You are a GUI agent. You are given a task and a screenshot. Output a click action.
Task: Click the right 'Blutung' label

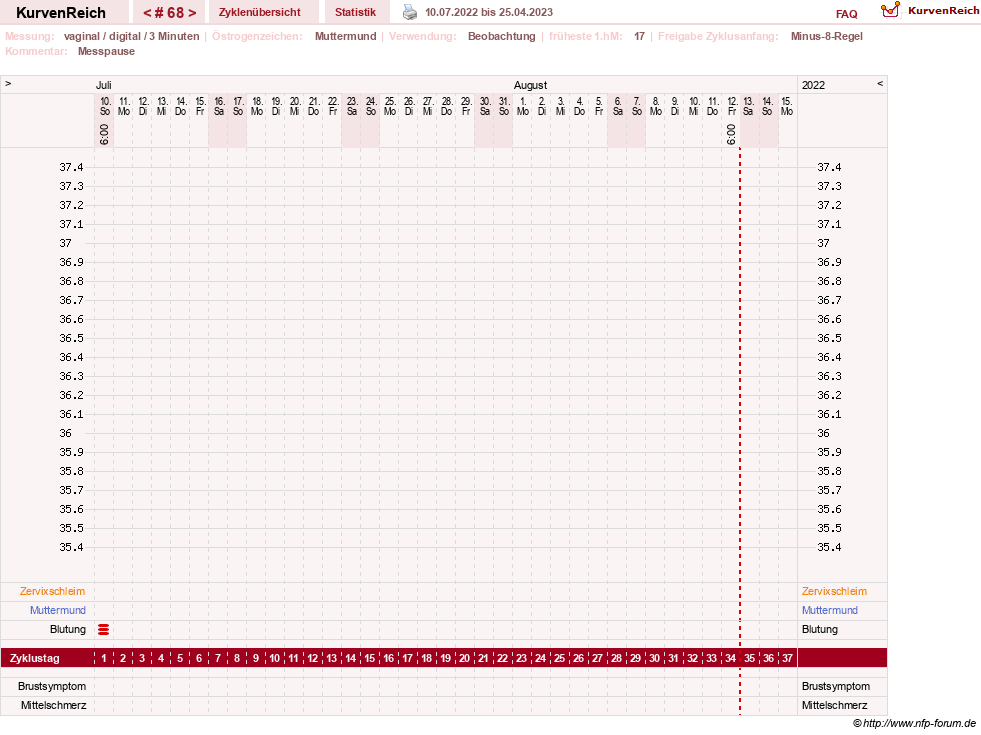click(x=820, y=629)
